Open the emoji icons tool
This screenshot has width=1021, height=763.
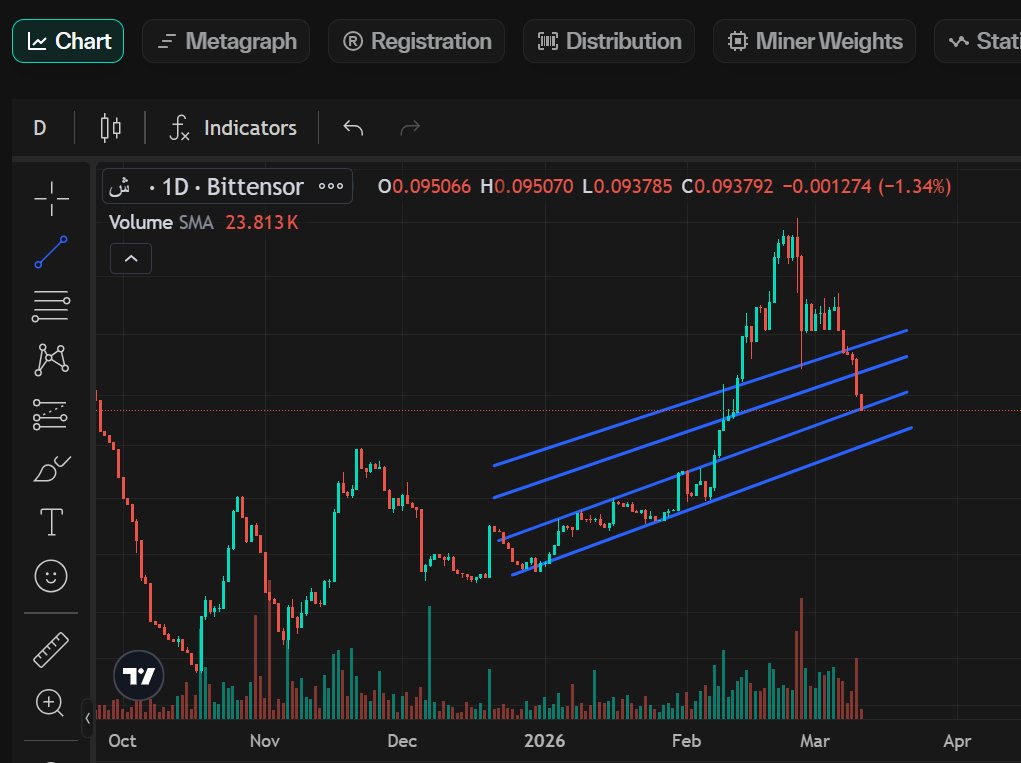[51, 576]
